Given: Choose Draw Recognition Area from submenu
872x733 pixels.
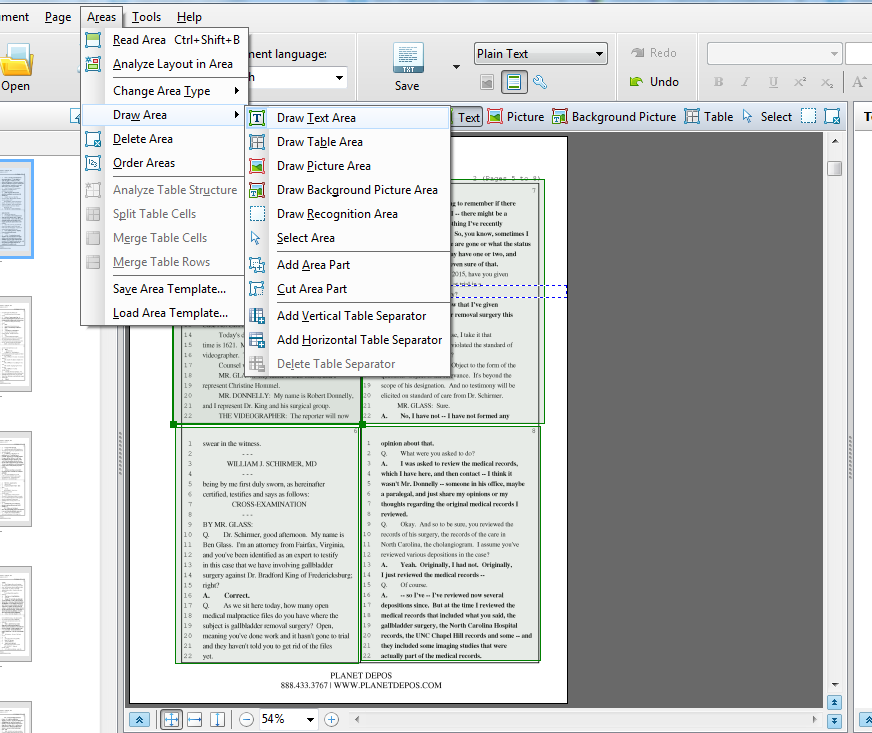Looking at the screenshot, I should click(348, 214).
